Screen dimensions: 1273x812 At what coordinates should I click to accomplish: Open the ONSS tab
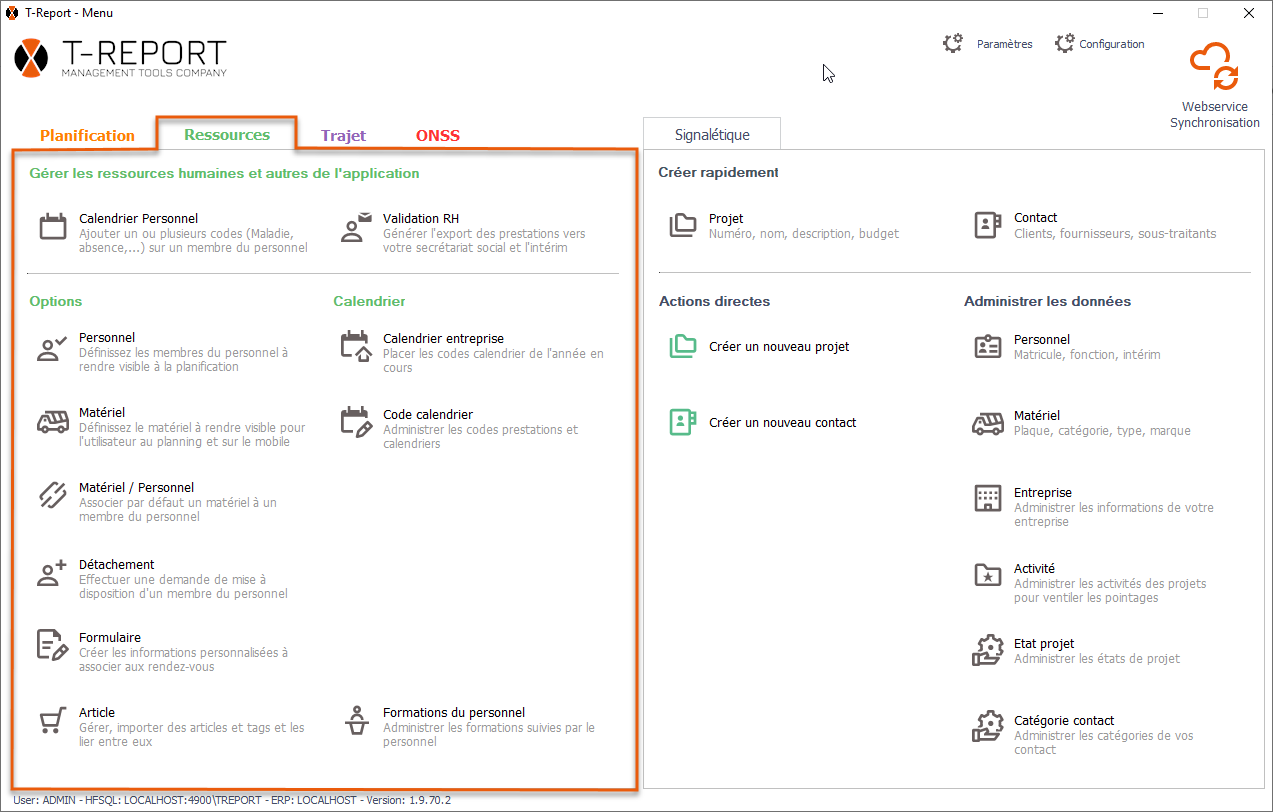pyautogui.click(x=437, y=136)
